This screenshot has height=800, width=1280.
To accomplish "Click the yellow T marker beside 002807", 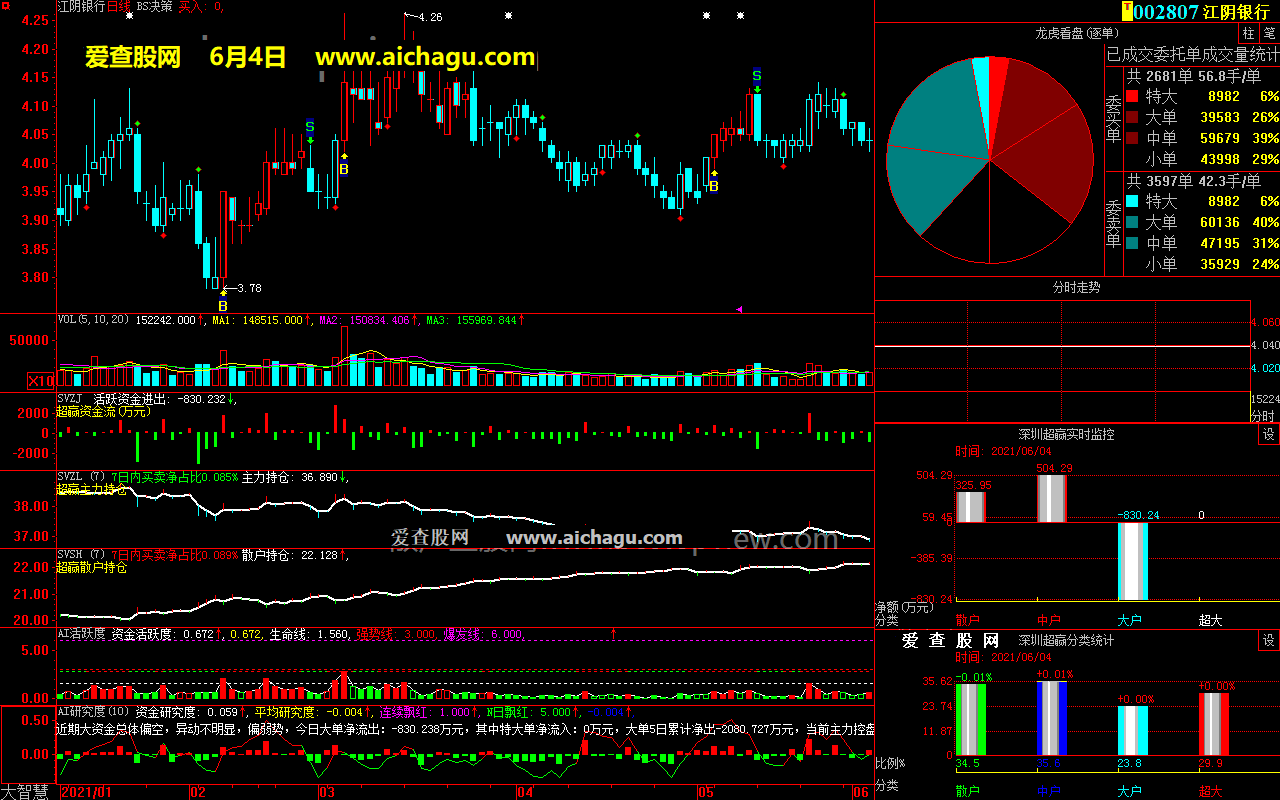I will click(1128, 11).
